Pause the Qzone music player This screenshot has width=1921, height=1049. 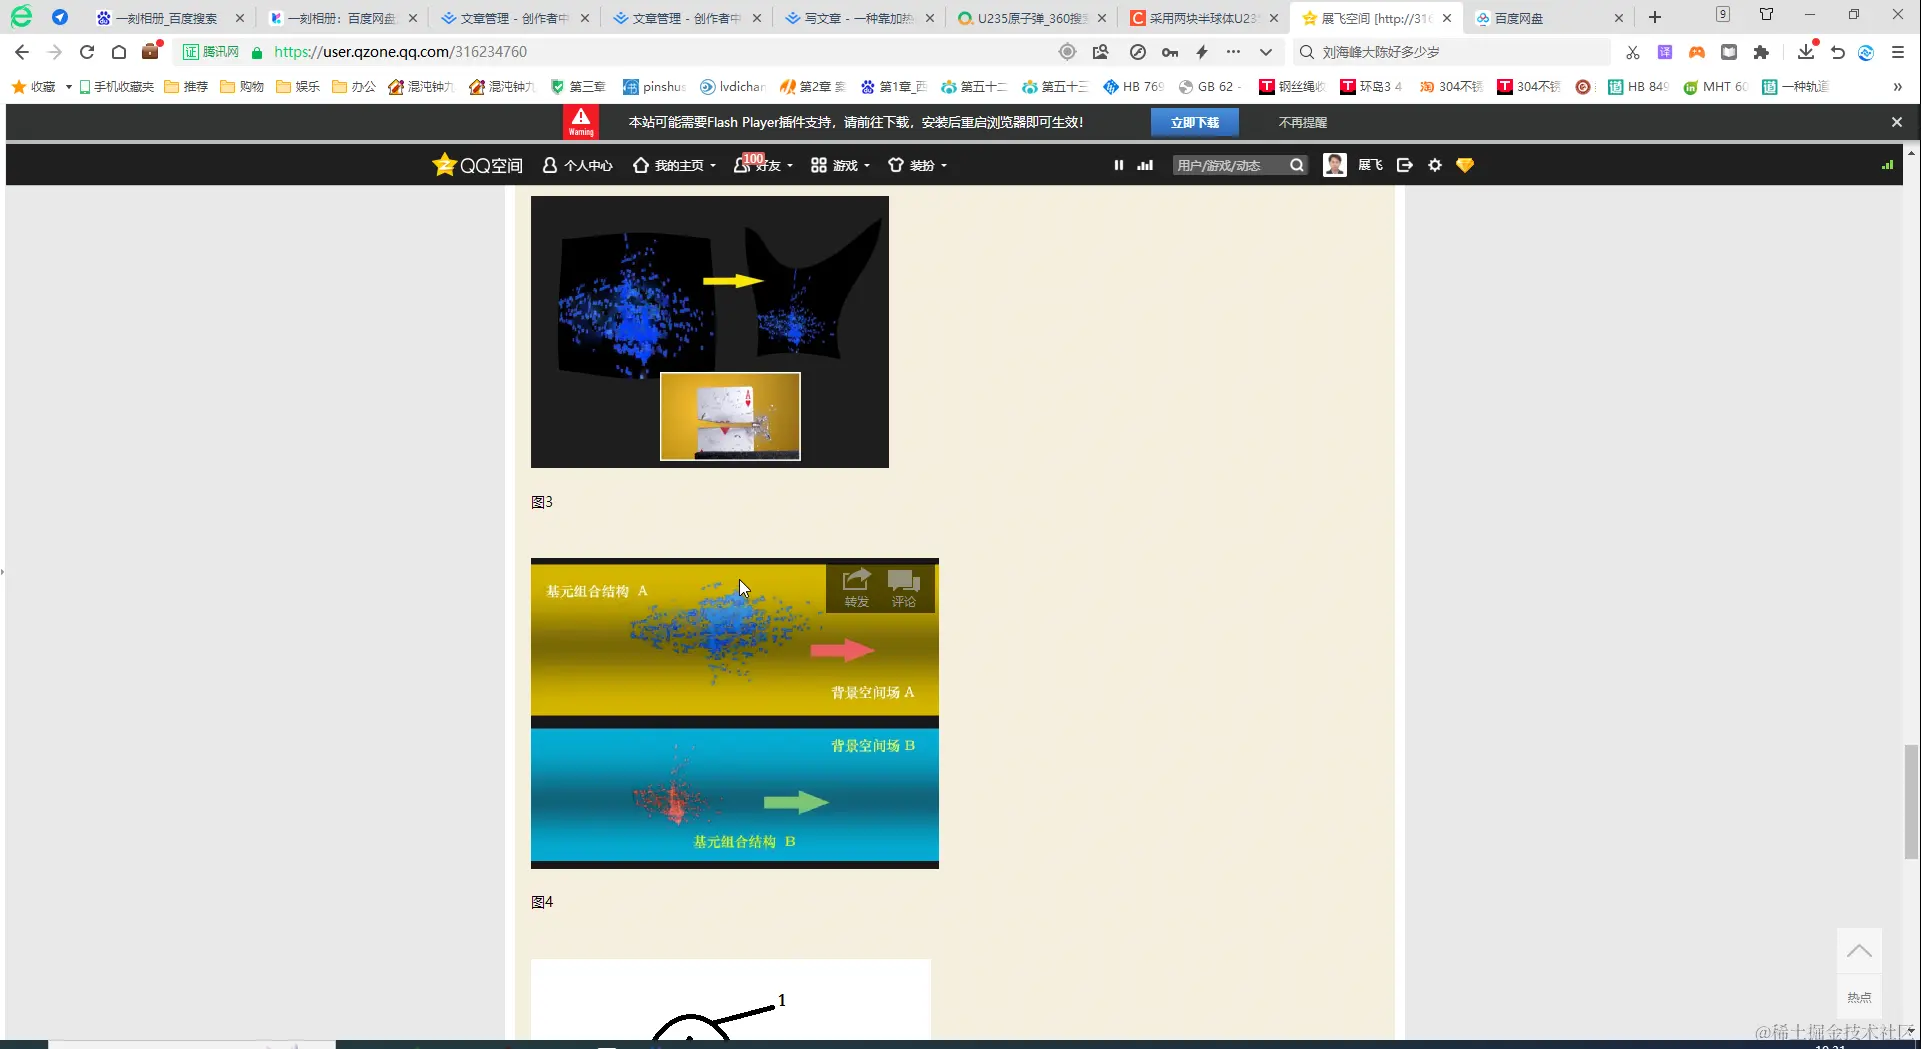[x=1119, y=165]
